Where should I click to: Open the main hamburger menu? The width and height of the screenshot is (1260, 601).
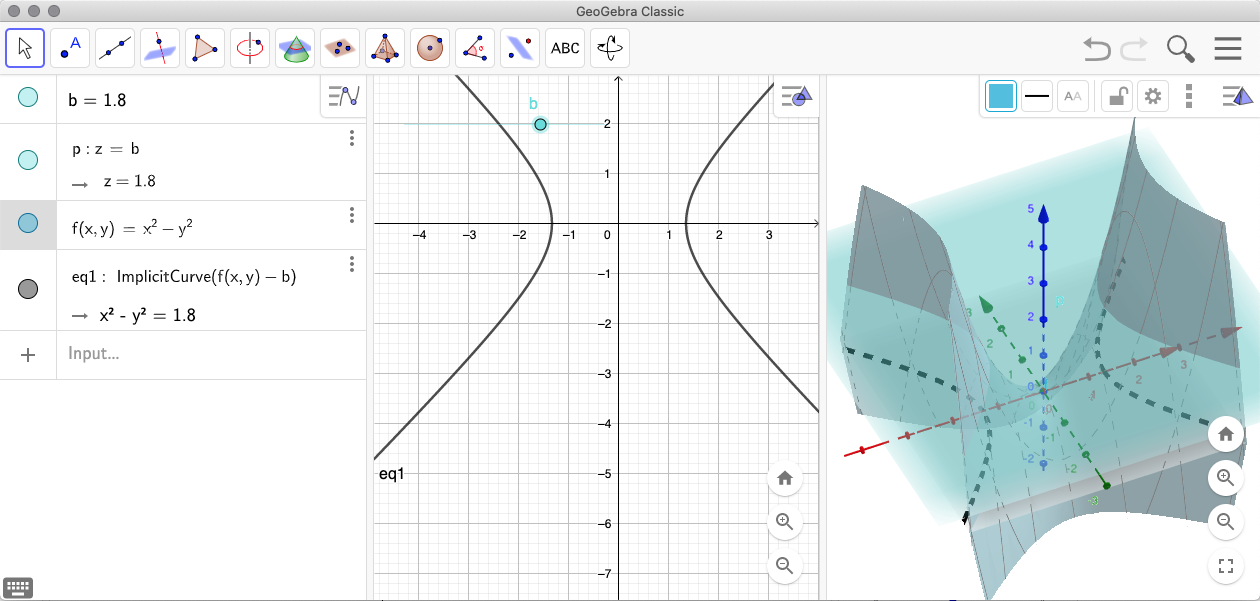(x=1228, y=48)
